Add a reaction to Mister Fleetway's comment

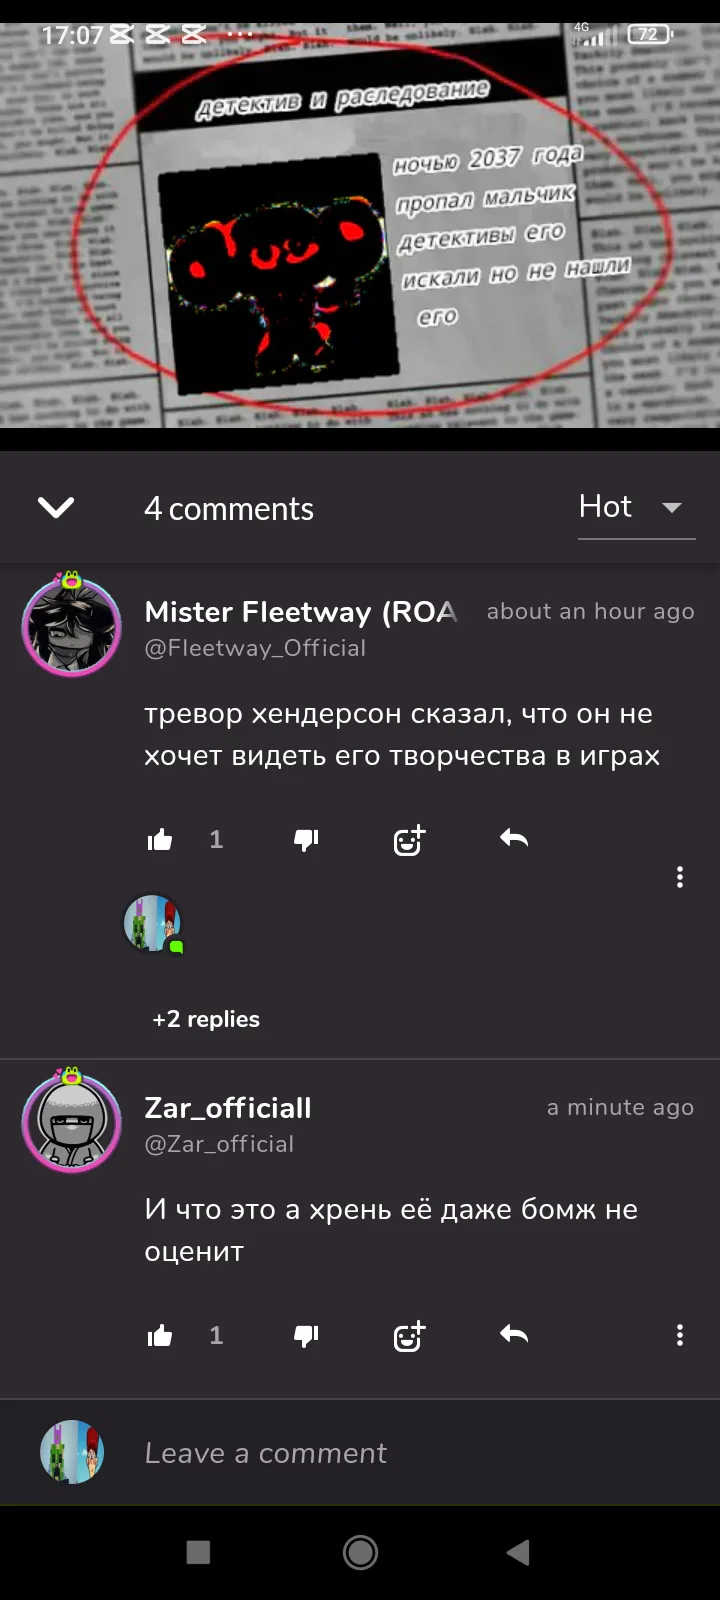pyautogui.click(x=409, y=840)
